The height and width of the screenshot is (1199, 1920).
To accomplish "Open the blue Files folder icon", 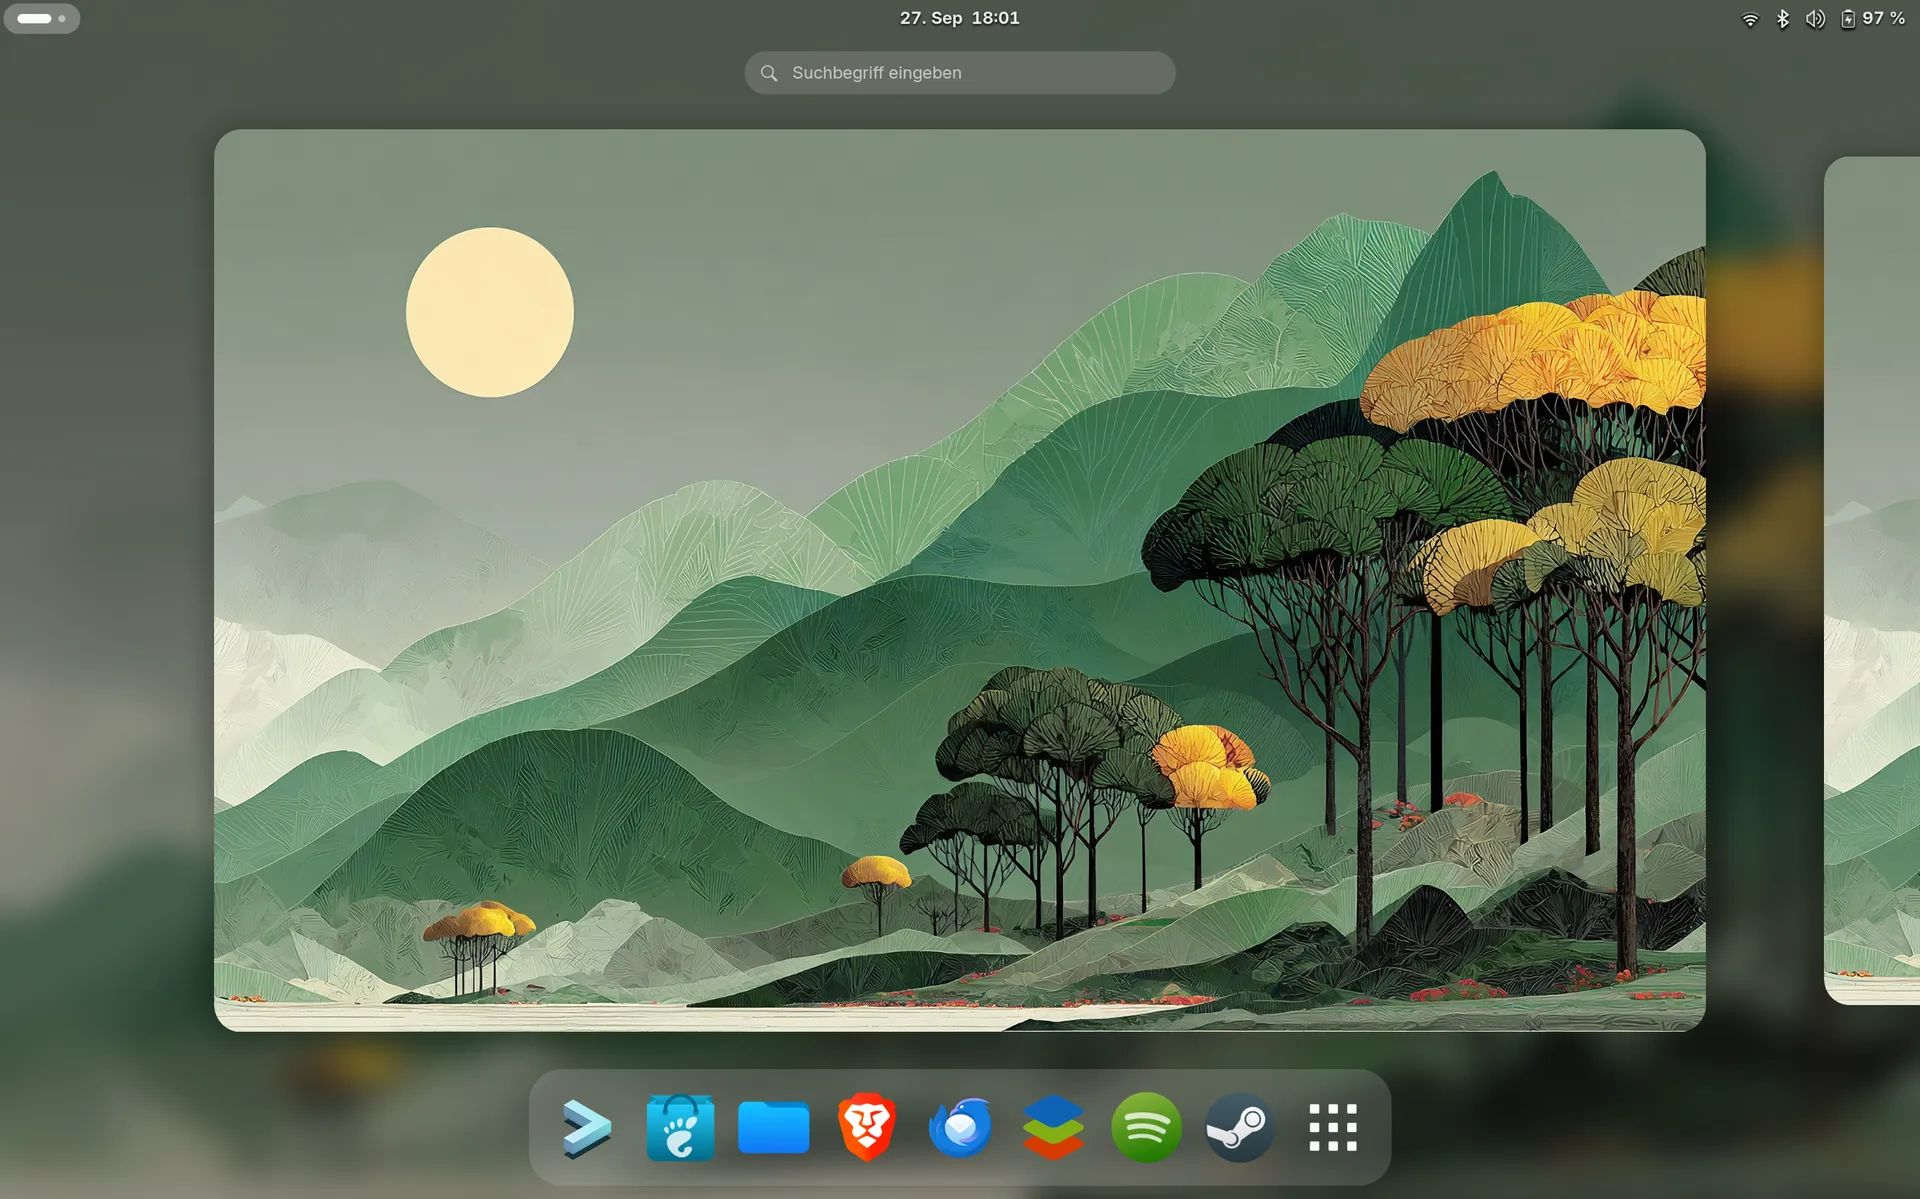I will (x=773, y=1128).
